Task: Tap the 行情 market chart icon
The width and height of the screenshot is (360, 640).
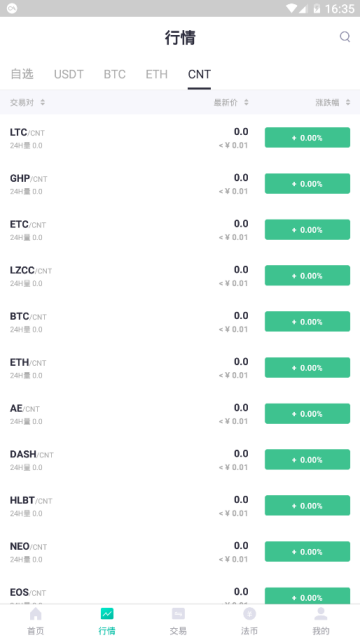Action: (107, 613)
